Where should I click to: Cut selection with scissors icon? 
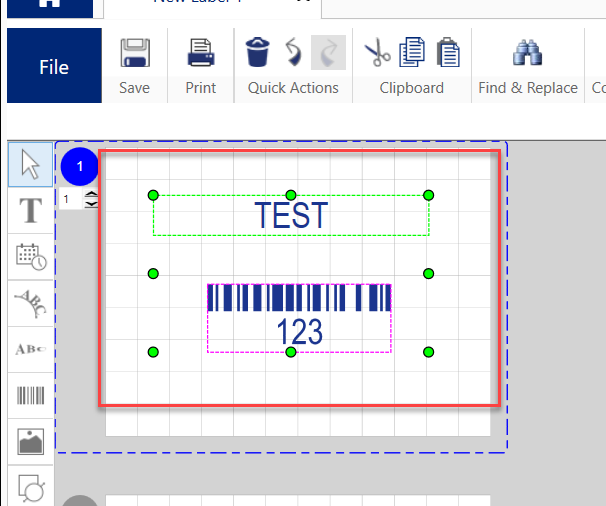pos(377,52)
